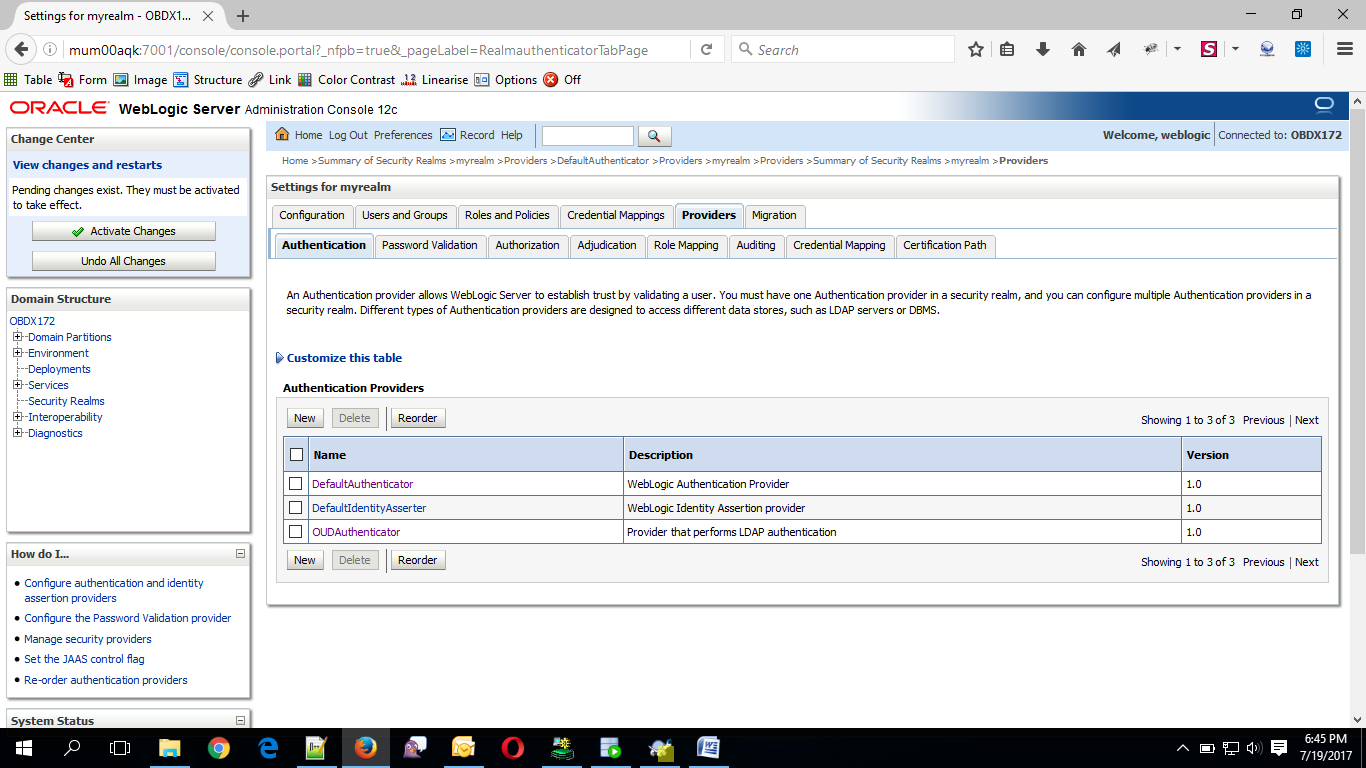Open the Authorization sub-tab
The width and height of the screenshot is (1366, 768).
point(527,246)
